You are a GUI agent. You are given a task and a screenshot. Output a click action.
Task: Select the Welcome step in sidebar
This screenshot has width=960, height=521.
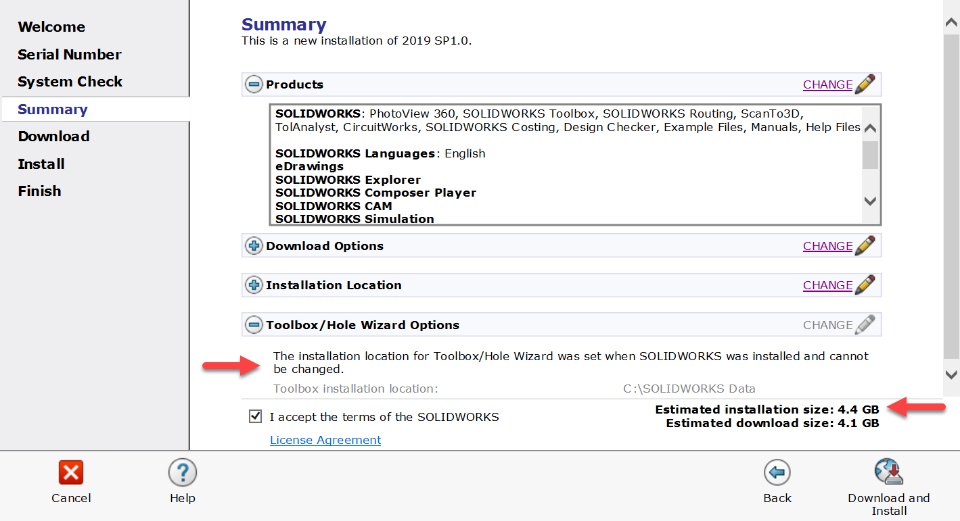tap(51, 27)
